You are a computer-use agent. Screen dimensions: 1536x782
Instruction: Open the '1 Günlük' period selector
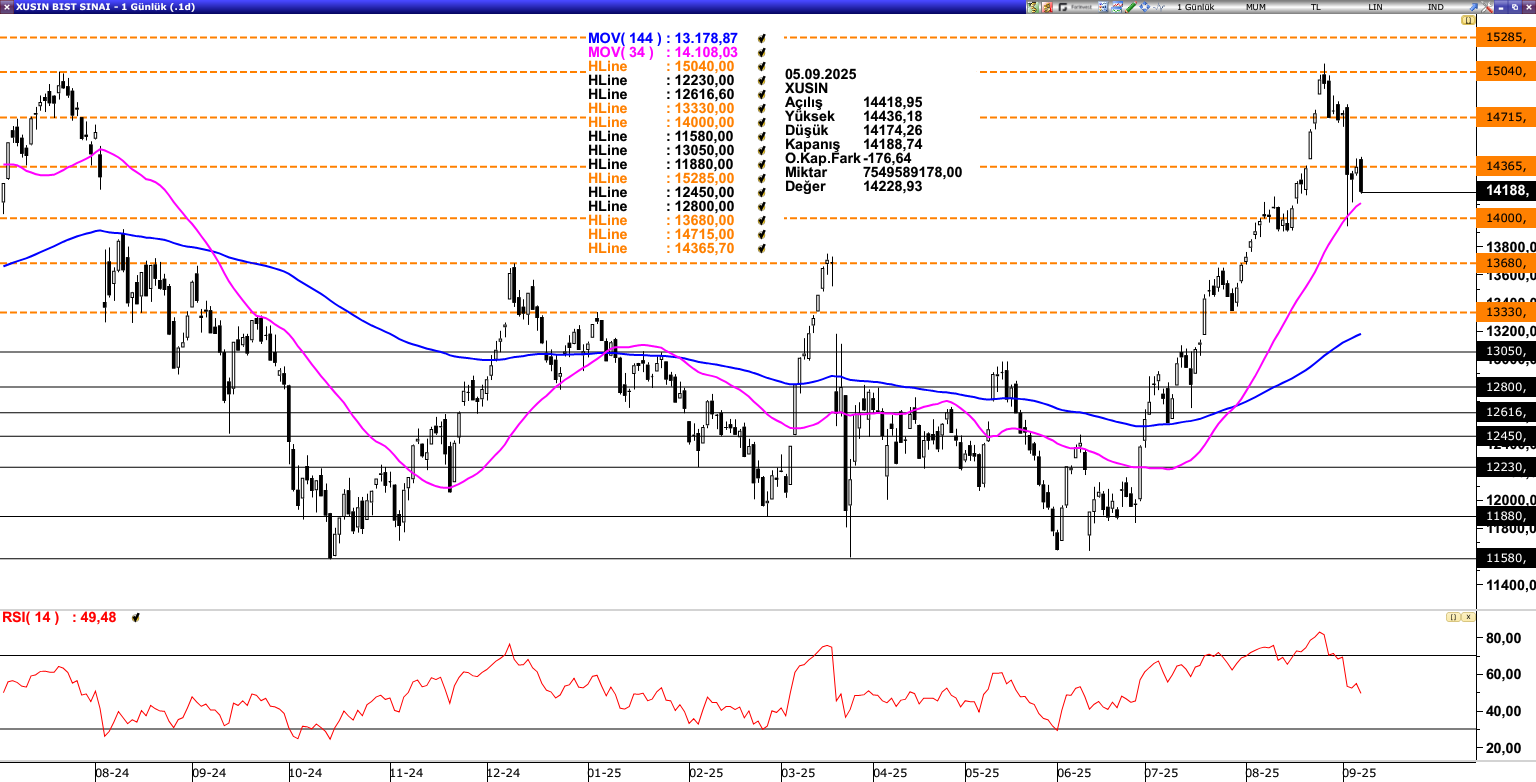1195,7
